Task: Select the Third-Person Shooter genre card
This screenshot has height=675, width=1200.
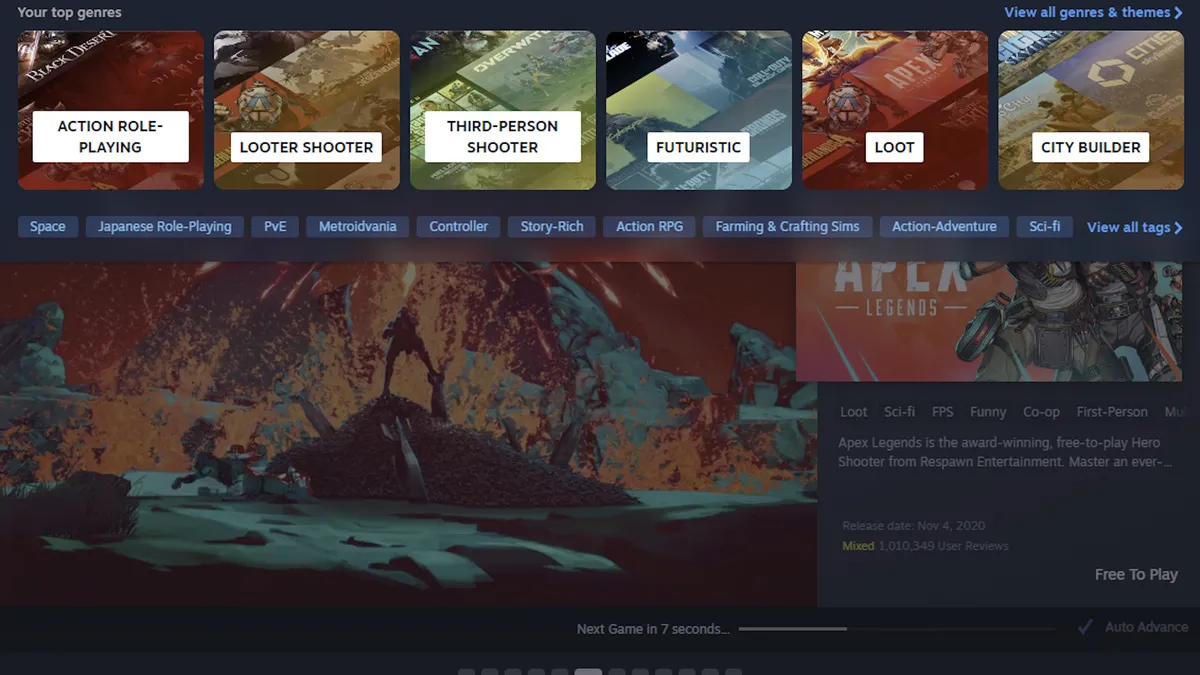Action: pyautogui.click(x=502, y=110)
